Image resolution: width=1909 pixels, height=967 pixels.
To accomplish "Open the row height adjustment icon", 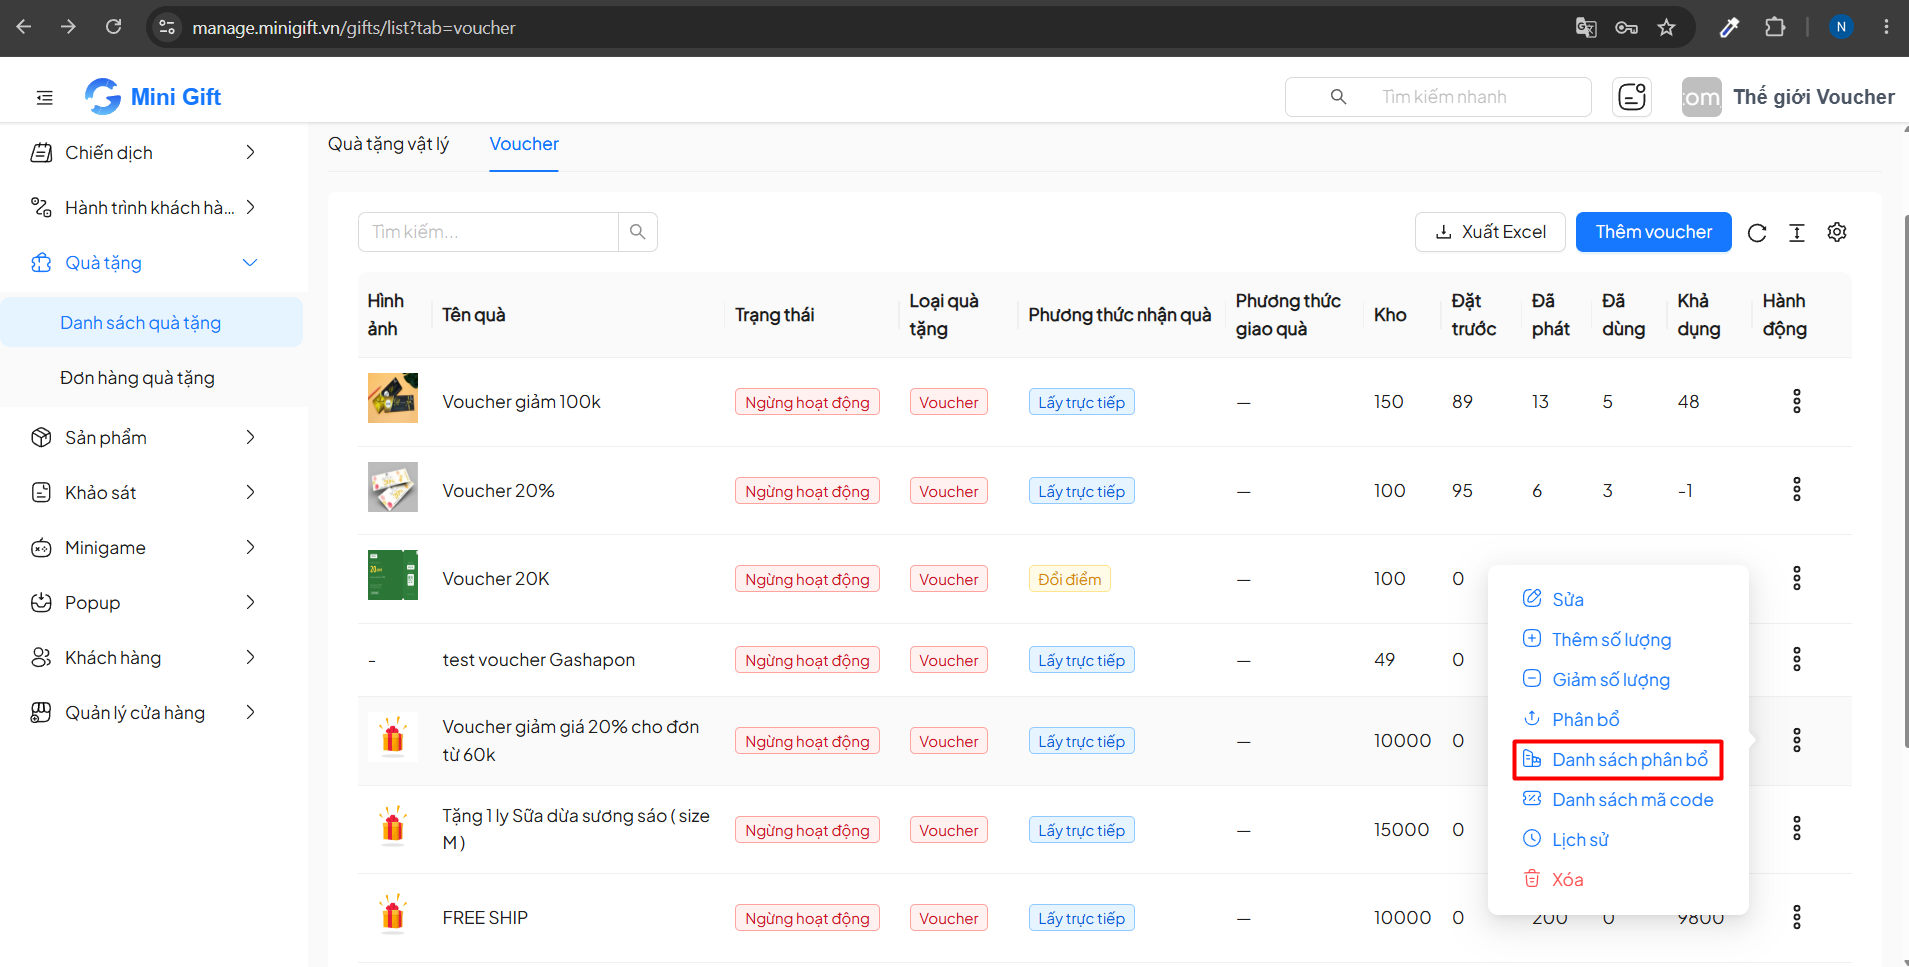I will click(x=1797, y=233).
